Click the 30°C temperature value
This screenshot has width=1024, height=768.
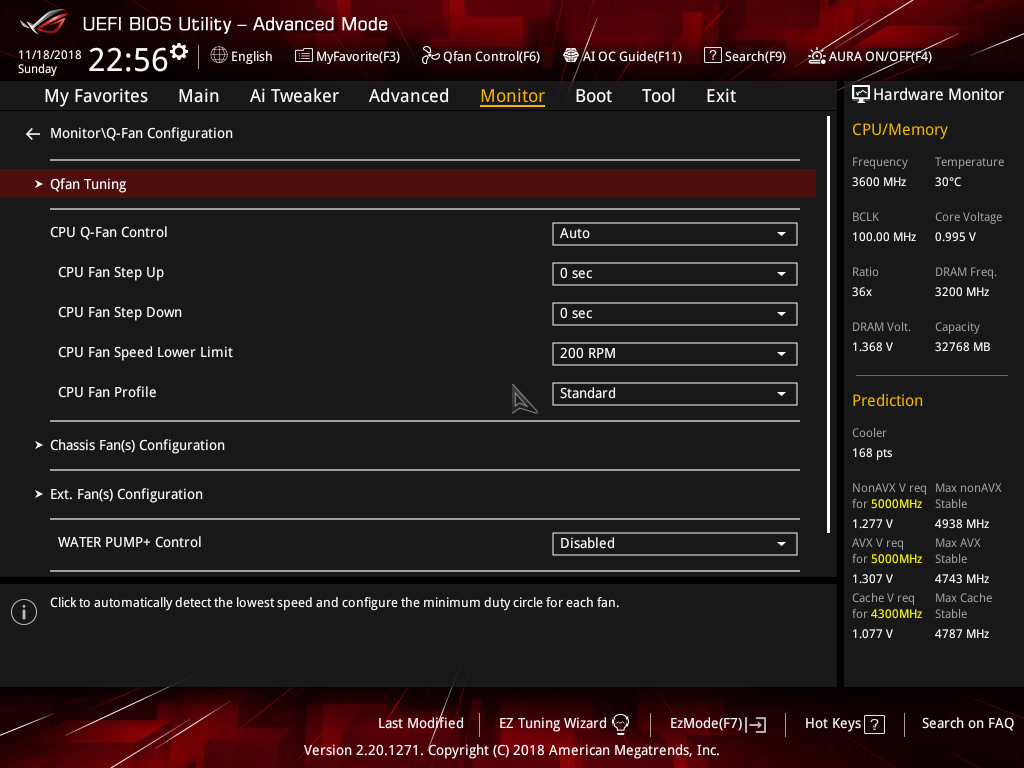pyautogui.click(x=948, y=182)
